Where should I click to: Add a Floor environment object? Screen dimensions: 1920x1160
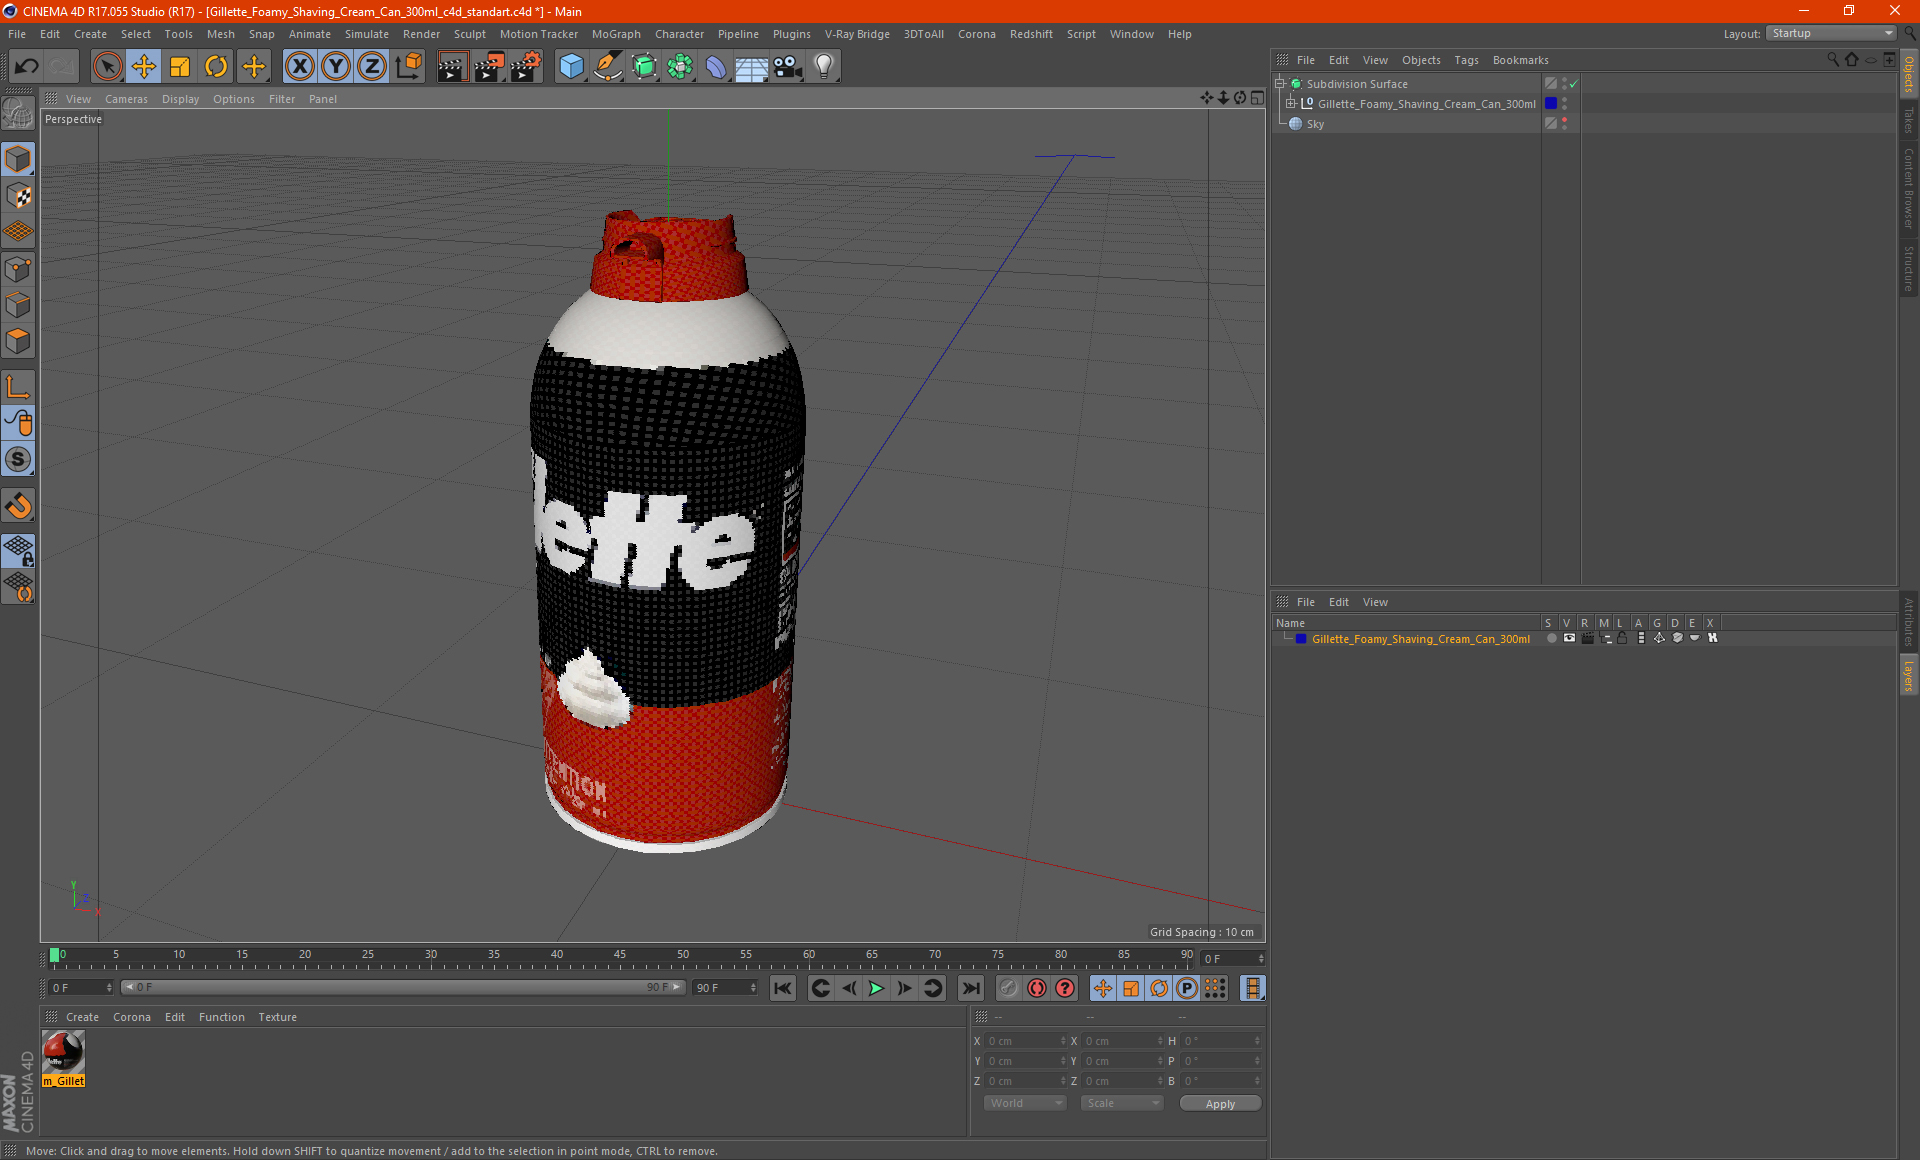click(x=752, y=67)
